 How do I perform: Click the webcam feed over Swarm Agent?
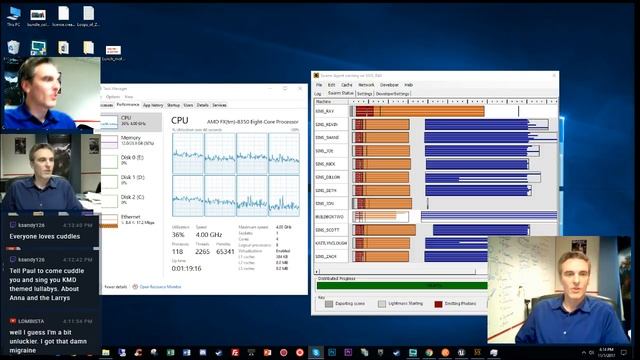click(x=559, y=290)
